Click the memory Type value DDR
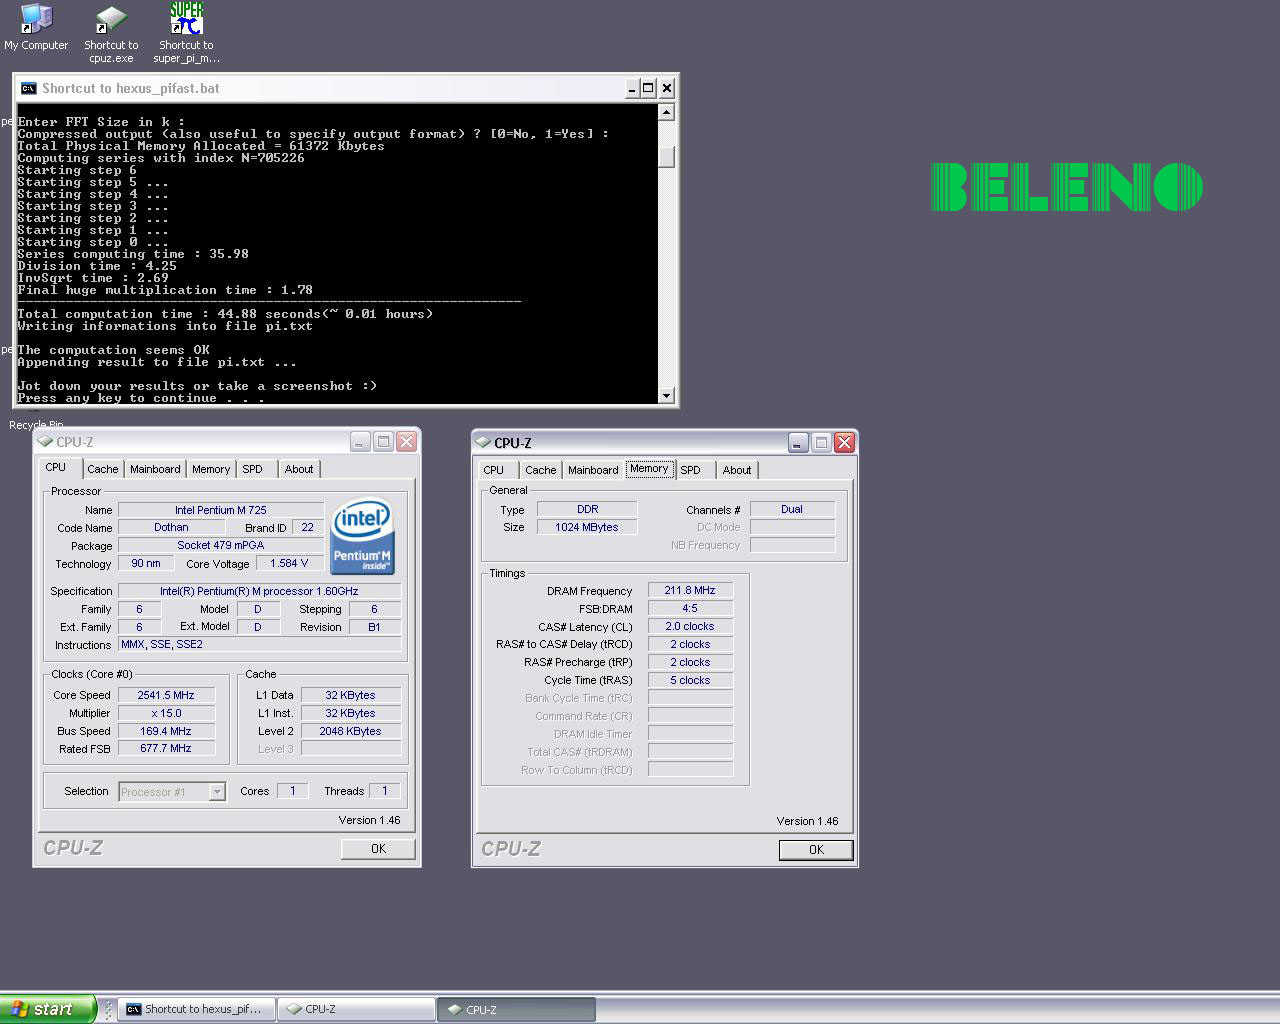This screenshot has height=1024, width=1280. (587, 509)
